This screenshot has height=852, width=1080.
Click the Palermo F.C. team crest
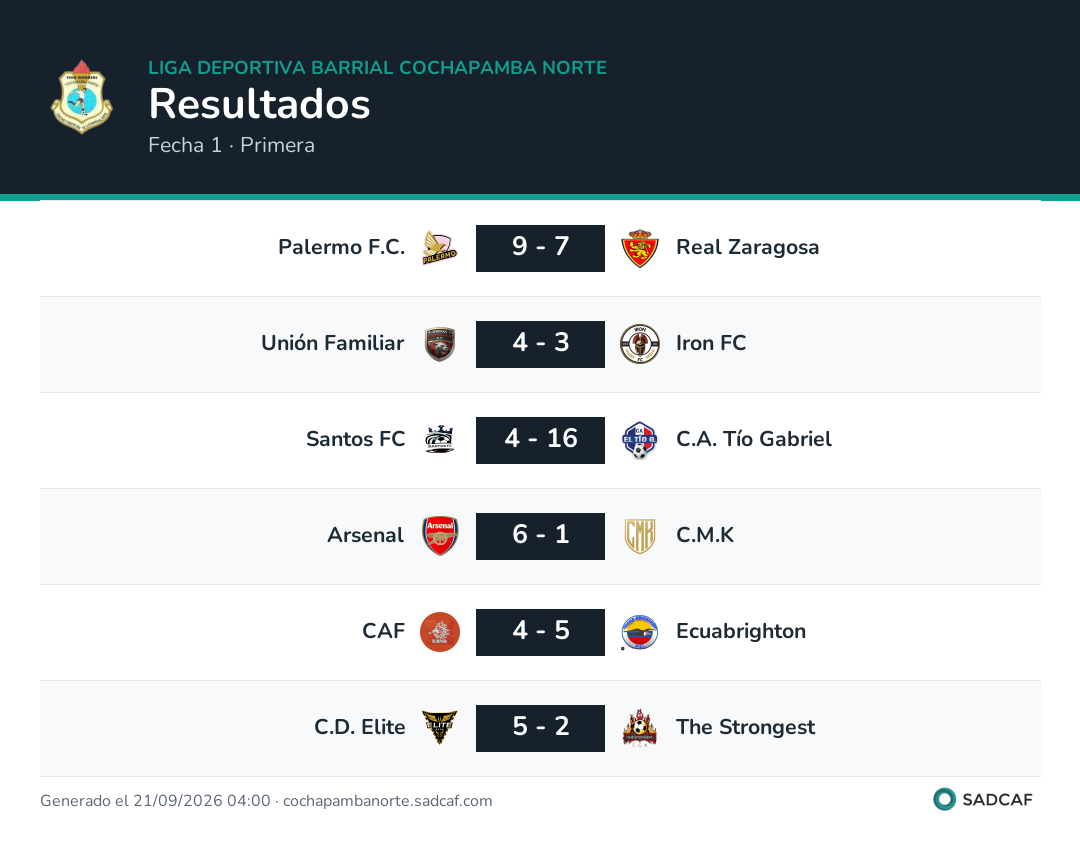pyautogui.click(x=439, y=248)
